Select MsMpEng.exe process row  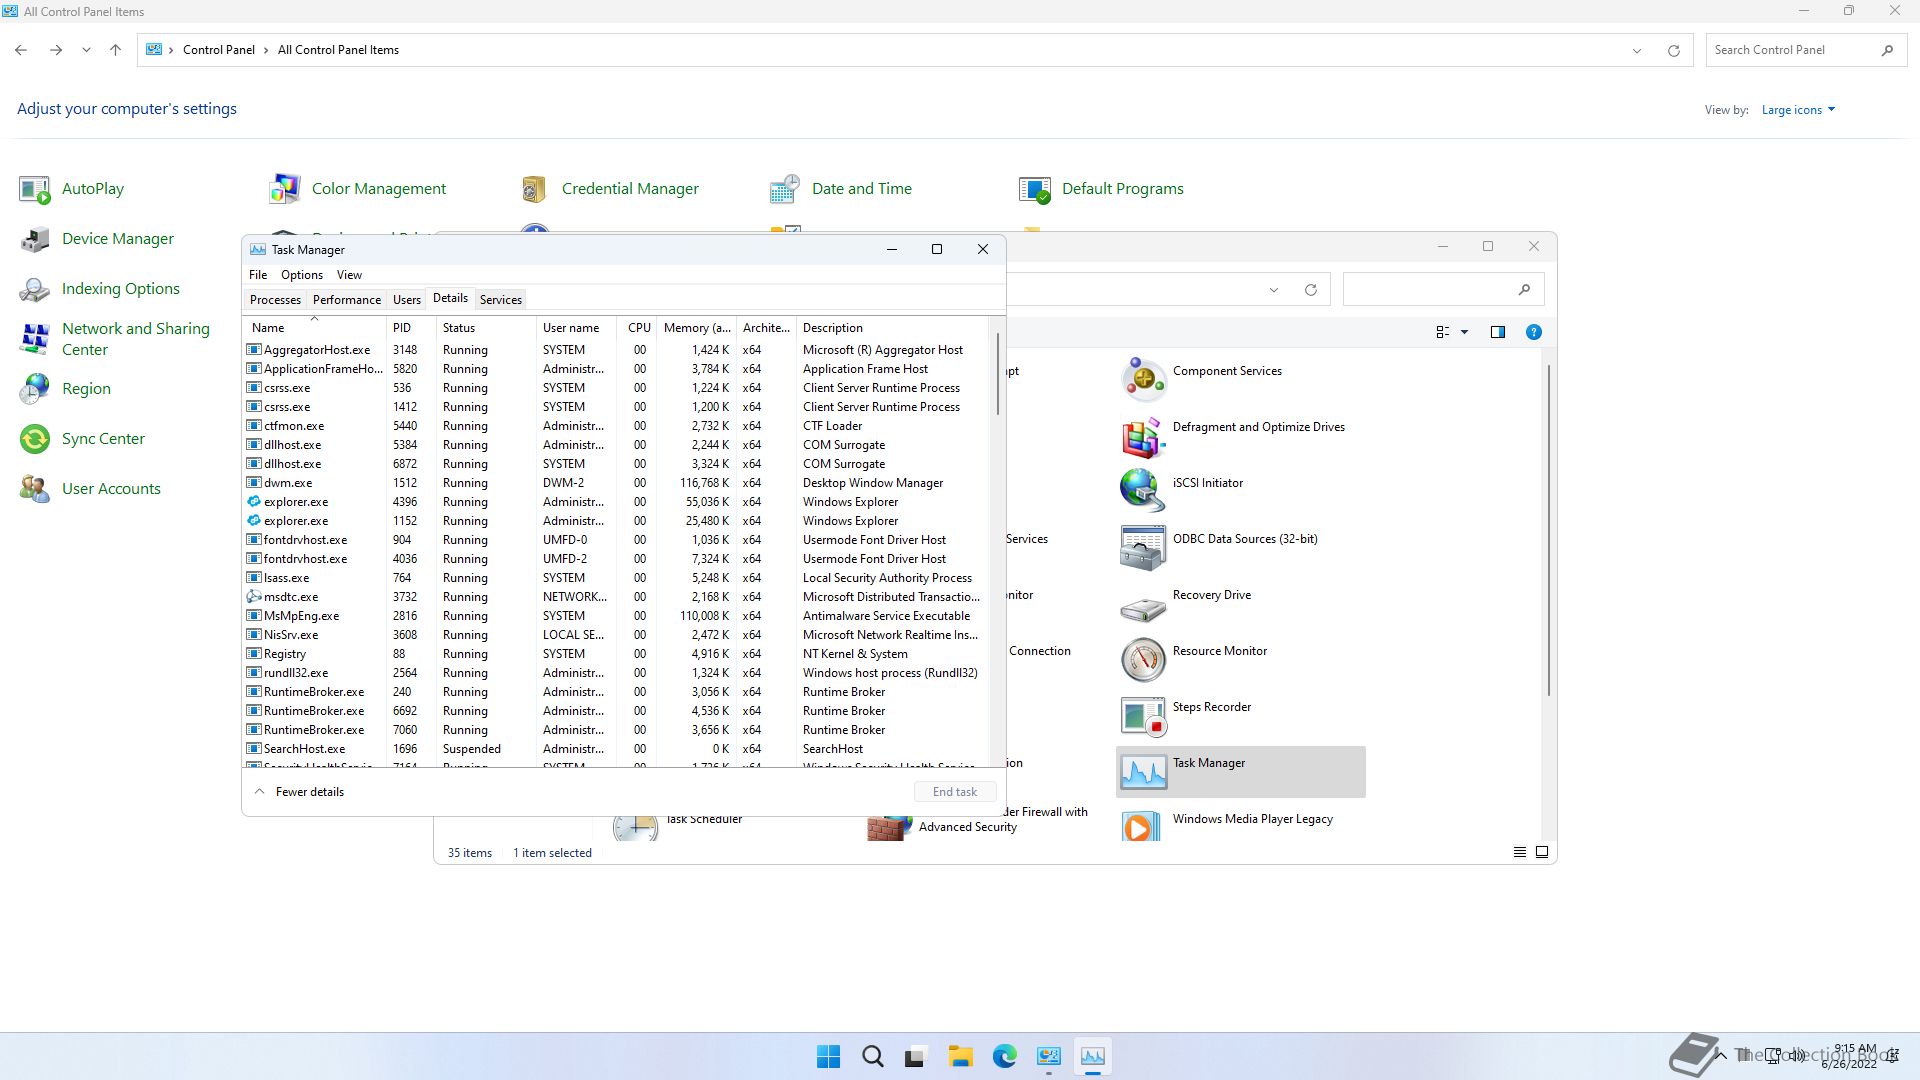(x=615, y=616)
